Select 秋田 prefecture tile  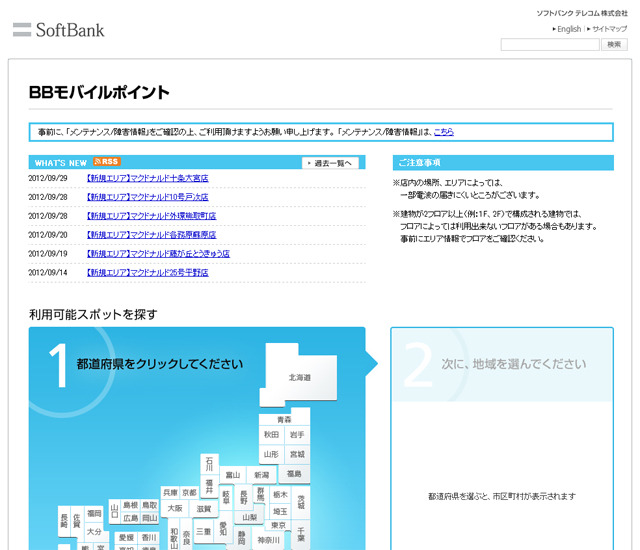271,435
